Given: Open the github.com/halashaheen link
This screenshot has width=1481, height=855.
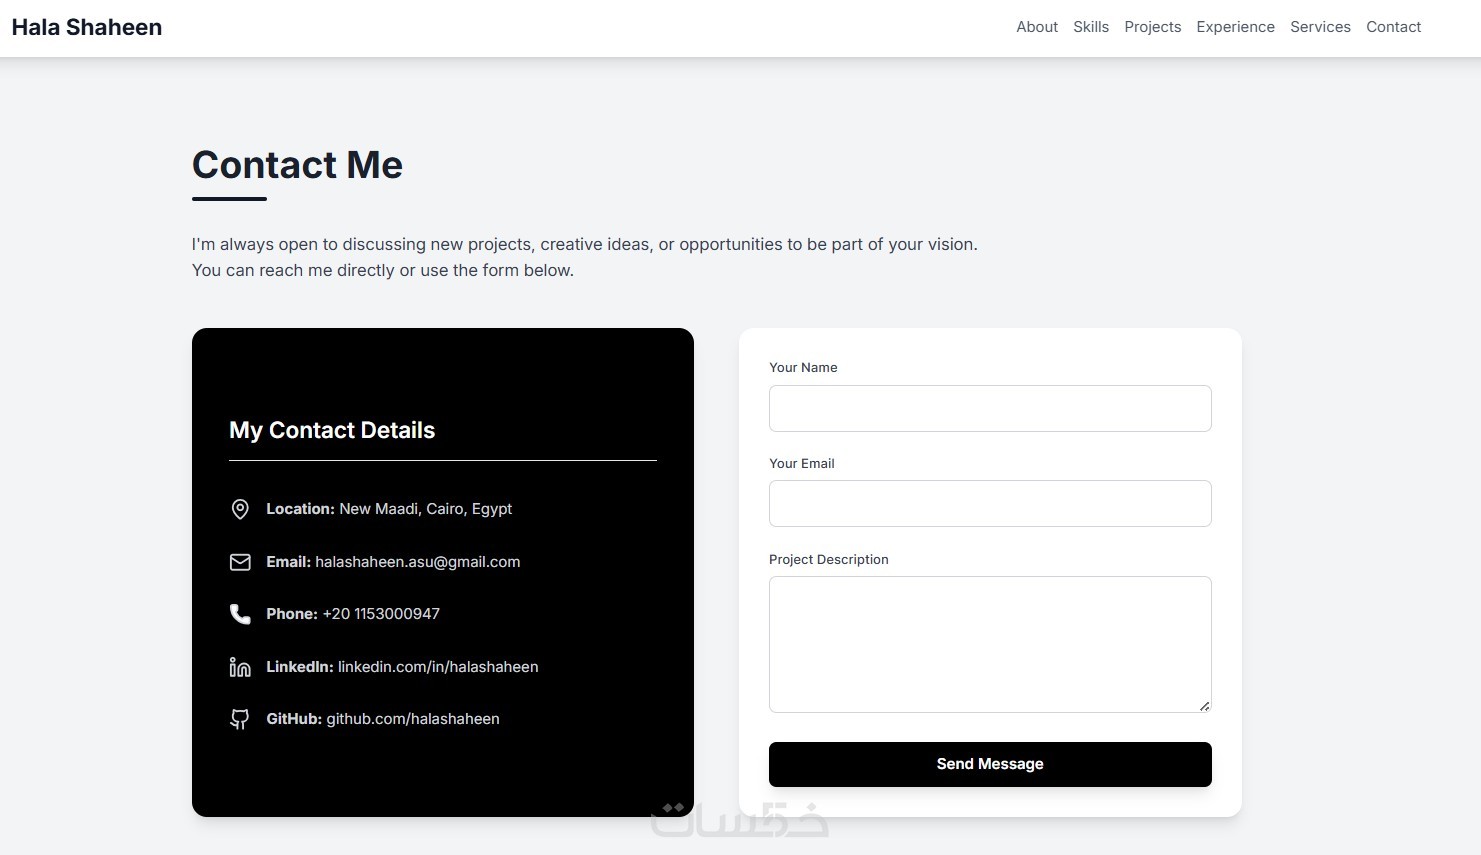Looking at the screenshot, I should (x=413, y=719).
